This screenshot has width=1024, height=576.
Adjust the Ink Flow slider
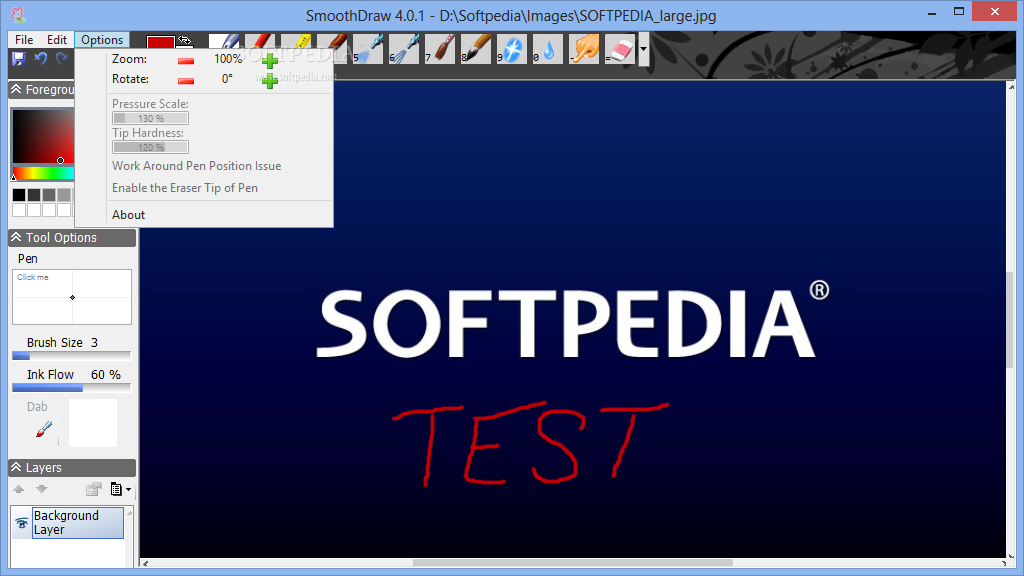(72, 388)
